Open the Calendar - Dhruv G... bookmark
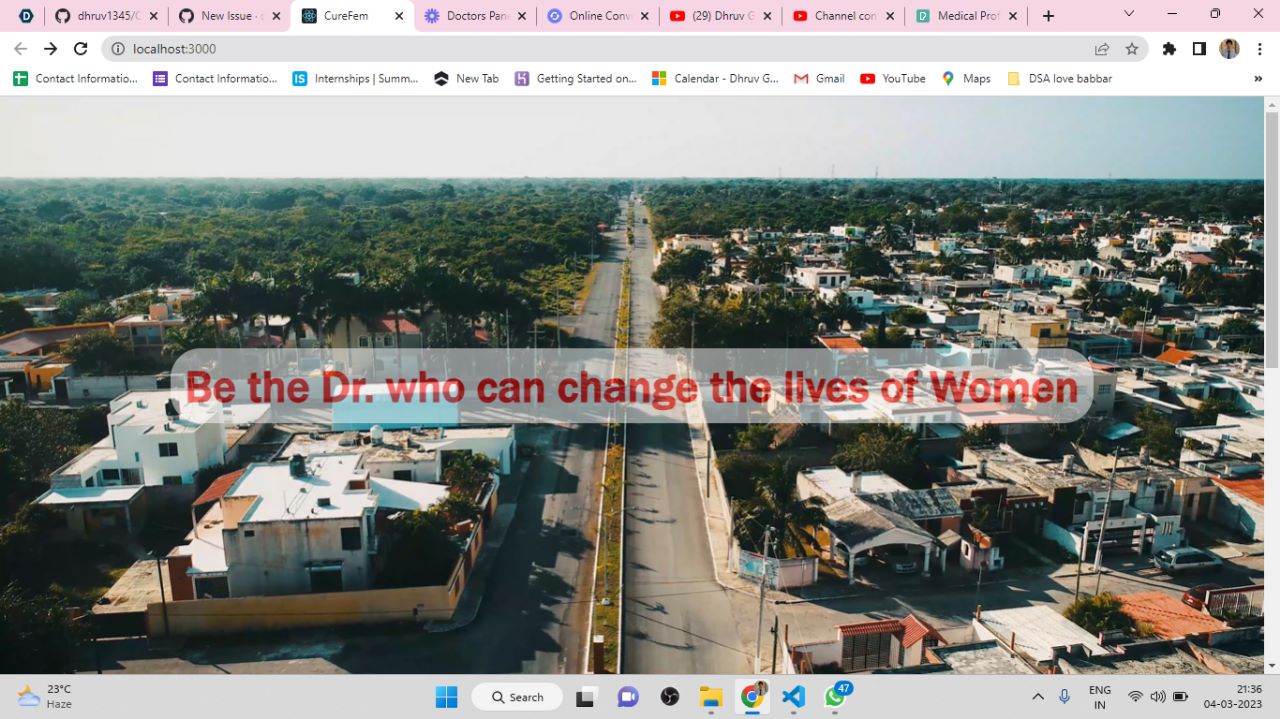 pos(715,78)
